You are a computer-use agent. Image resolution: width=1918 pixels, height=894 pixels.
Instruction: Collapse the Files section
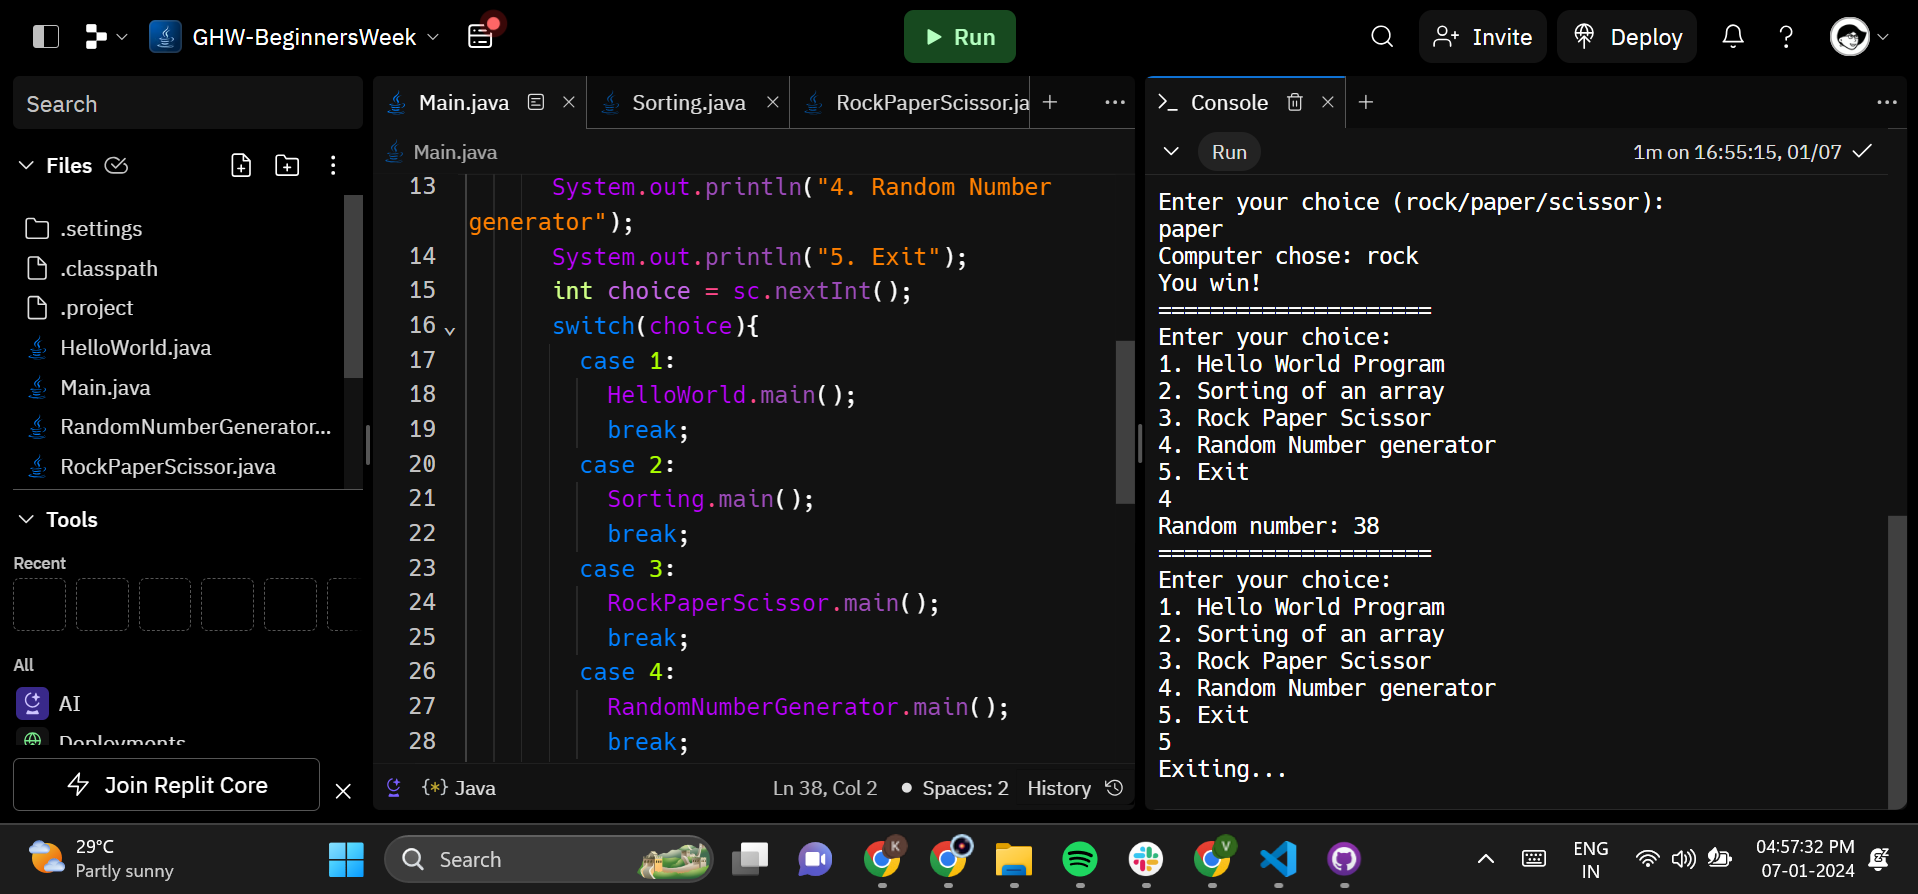pyautogui.click(x=27, y=166)
